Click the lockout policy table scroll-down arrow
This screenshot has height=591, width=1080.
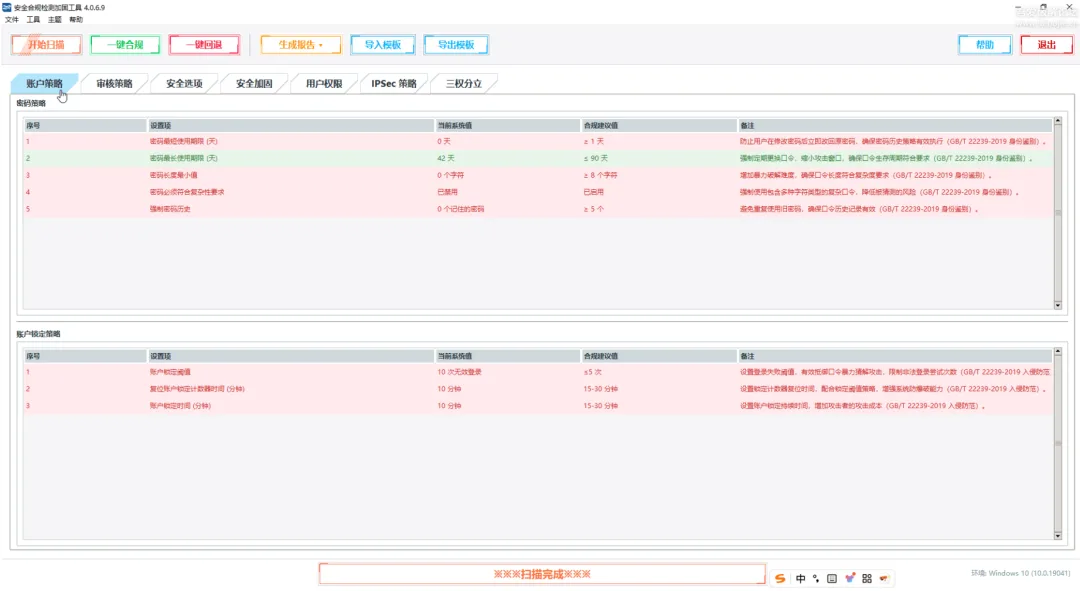click(x=1058, y=535)
